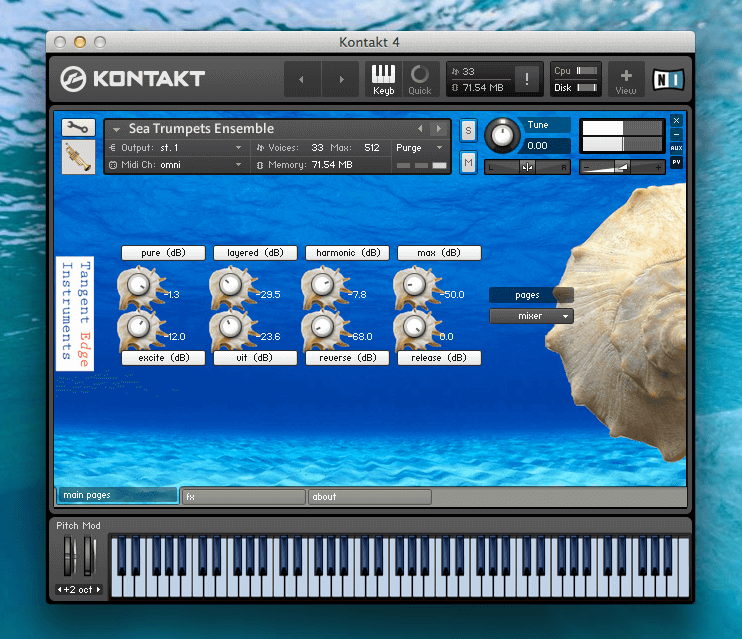Click the pure shell knob at -1.3

(x=138, y=285)
